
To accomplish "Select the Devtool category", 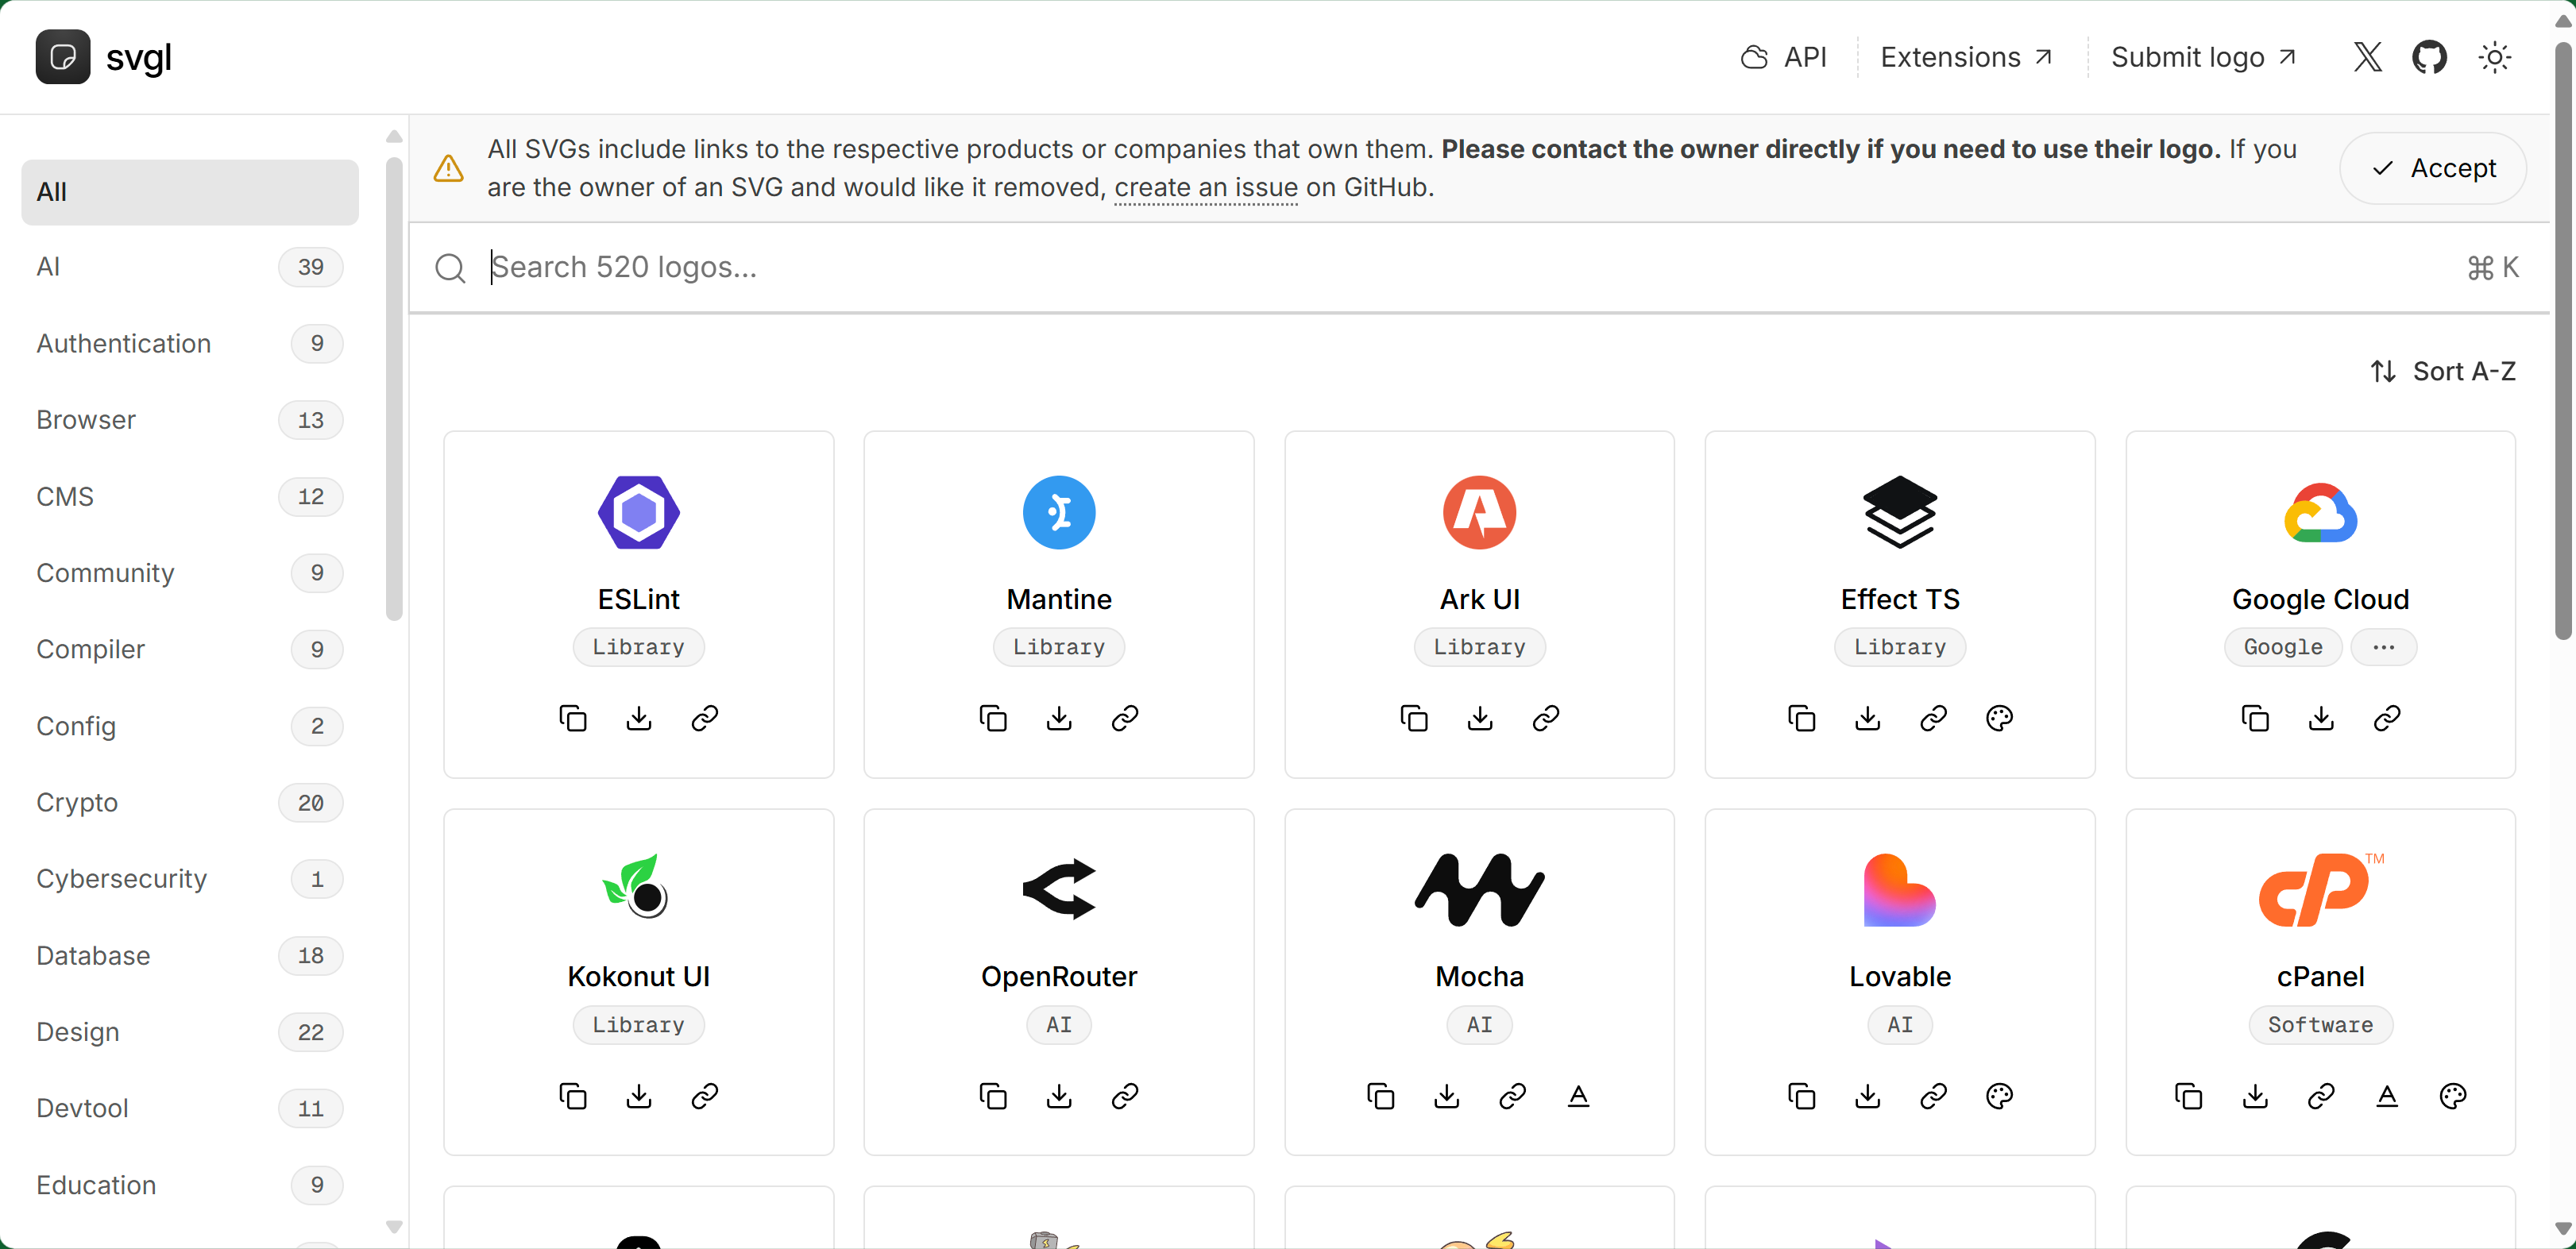I will (x=190, y=1108).
